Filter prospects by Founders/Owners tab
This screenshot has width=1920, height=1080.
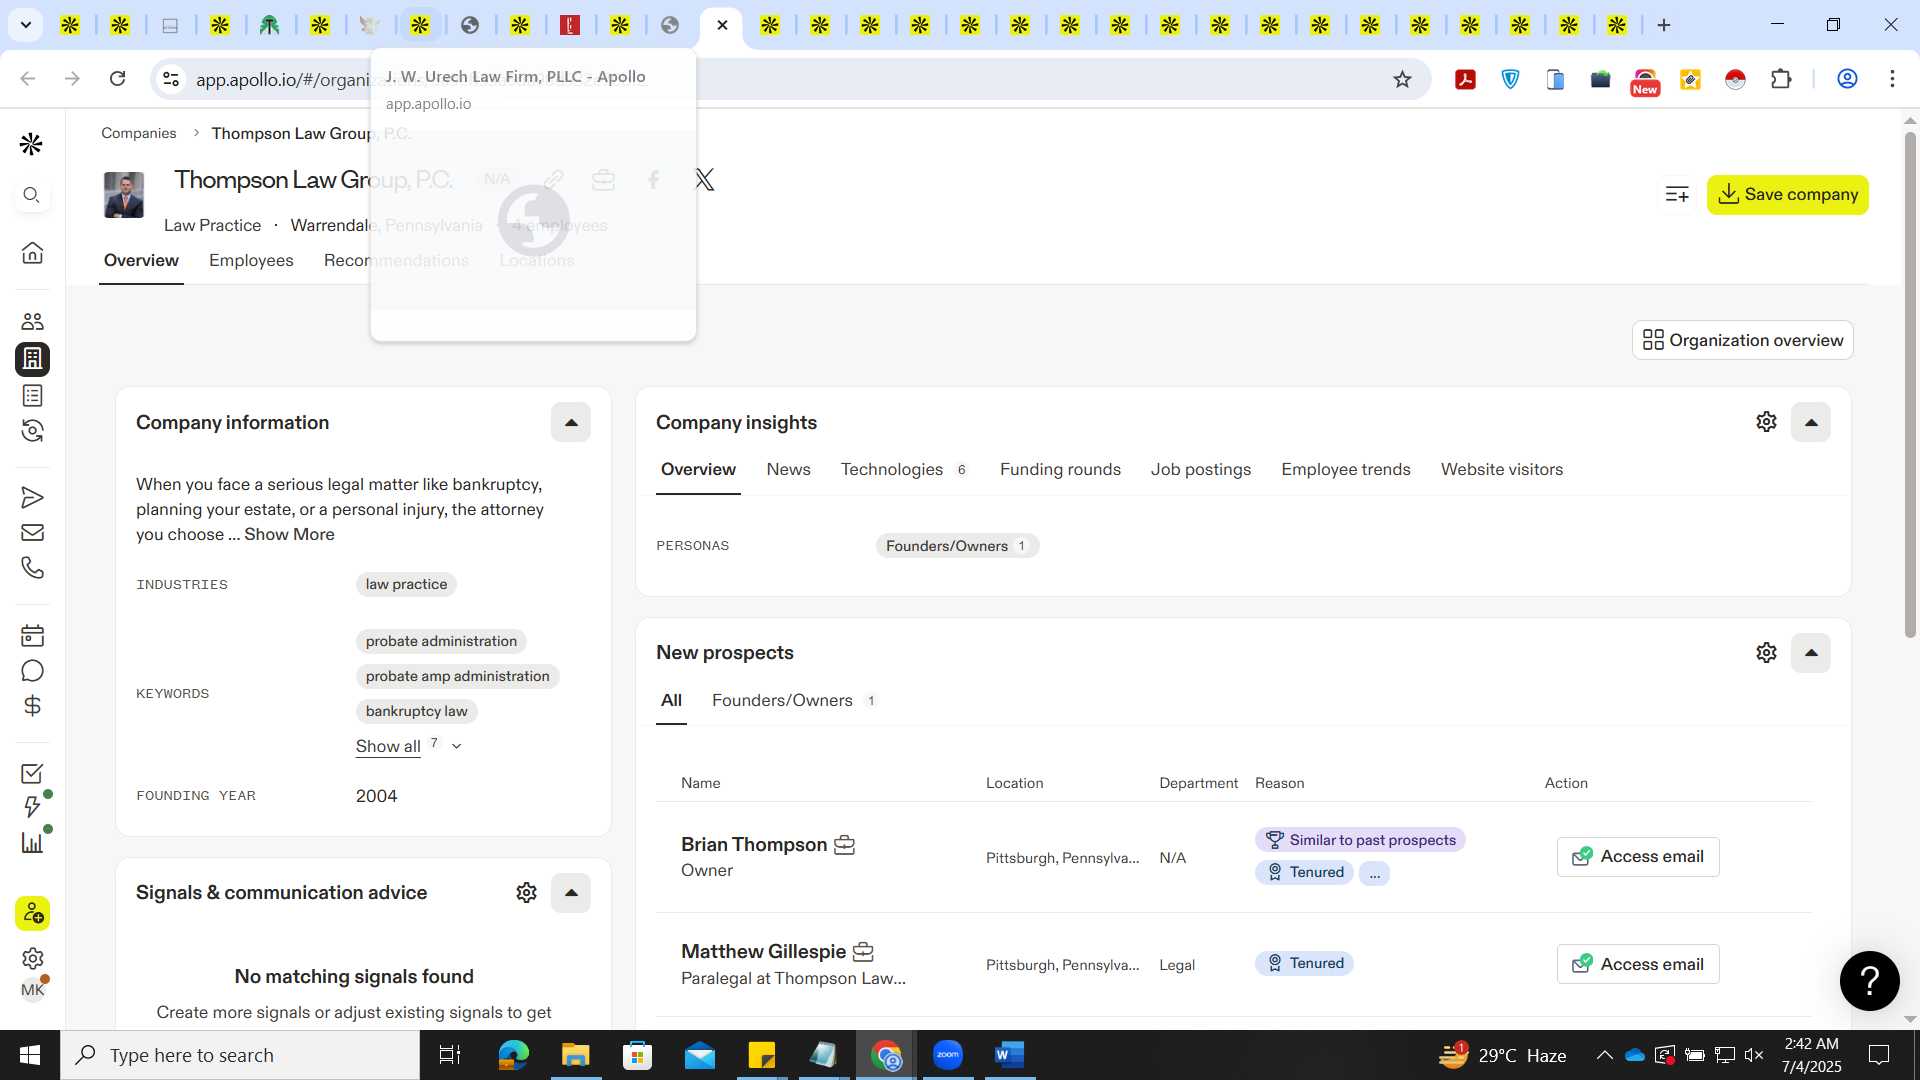(x=793, y=701)
